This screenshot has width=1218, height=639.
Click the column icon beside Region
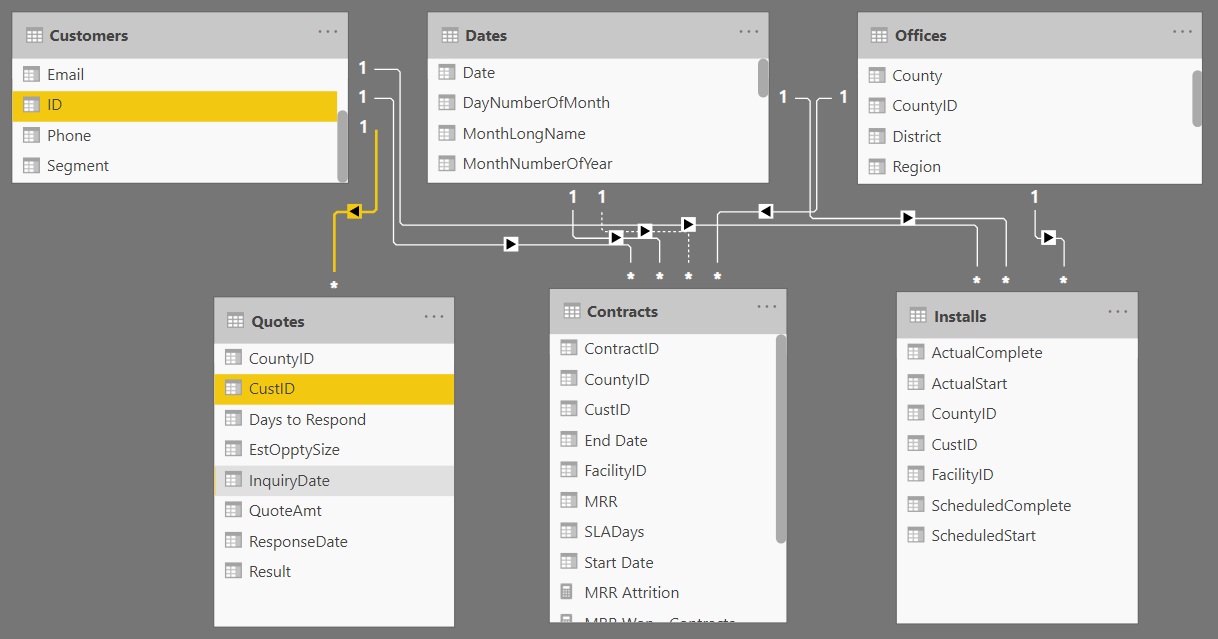[877, 167]
